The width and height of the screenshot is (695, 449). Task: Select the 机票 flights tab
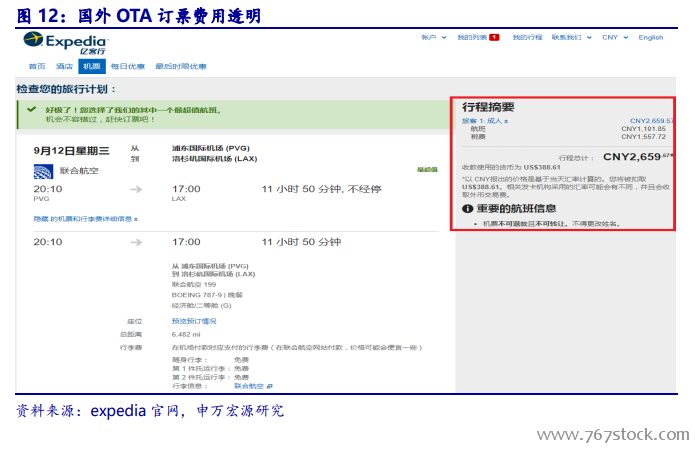point(92,66)
